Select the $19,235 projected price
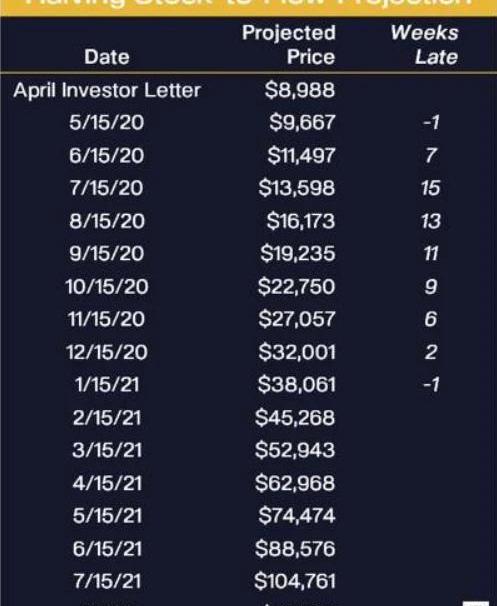 298,254
